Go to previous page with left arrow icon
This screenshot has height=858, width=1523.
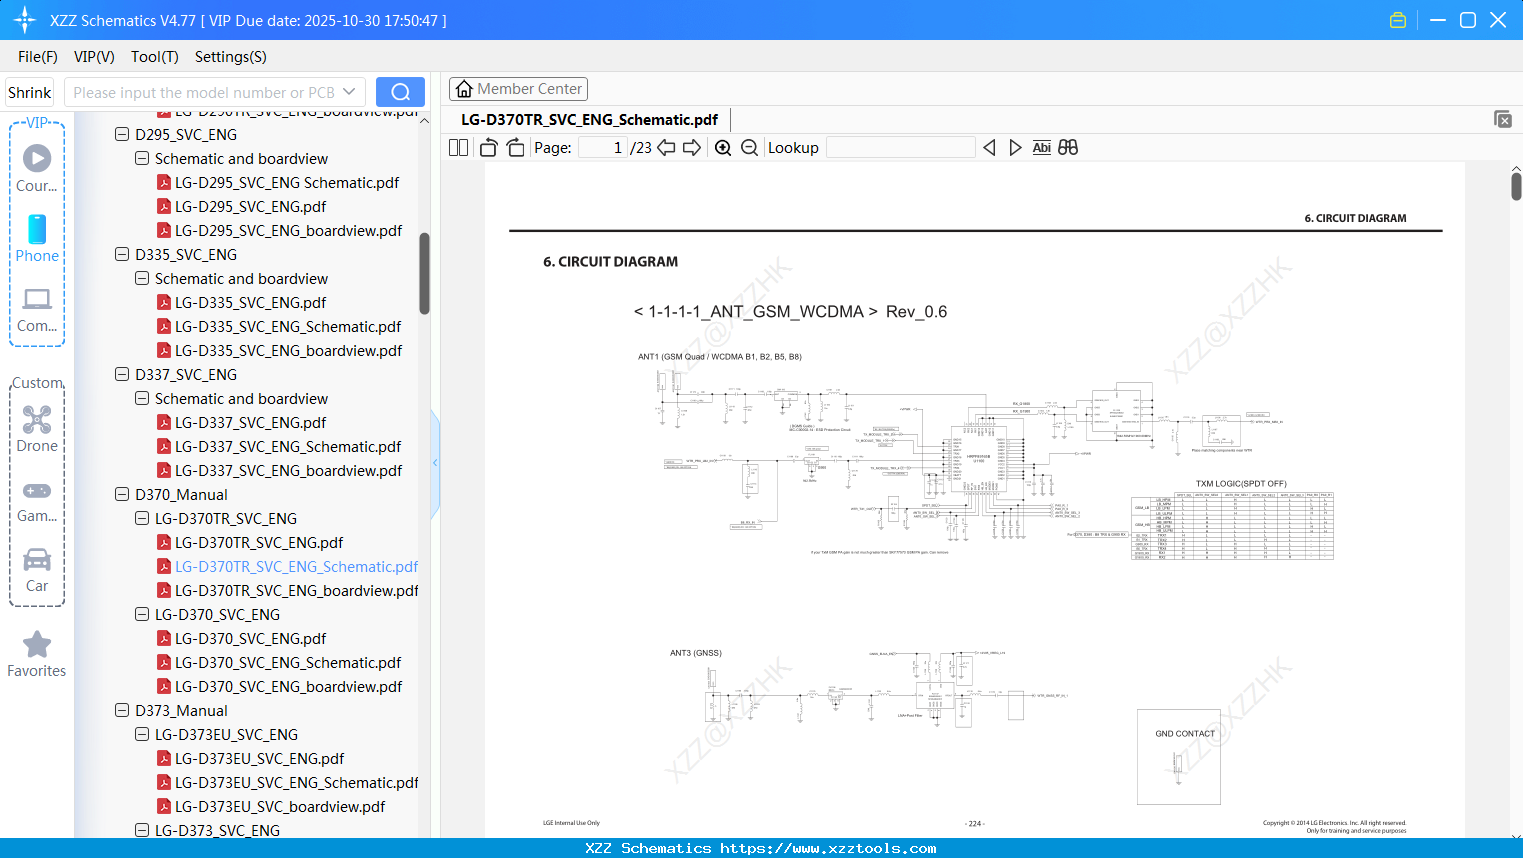[x=666, y=147]
